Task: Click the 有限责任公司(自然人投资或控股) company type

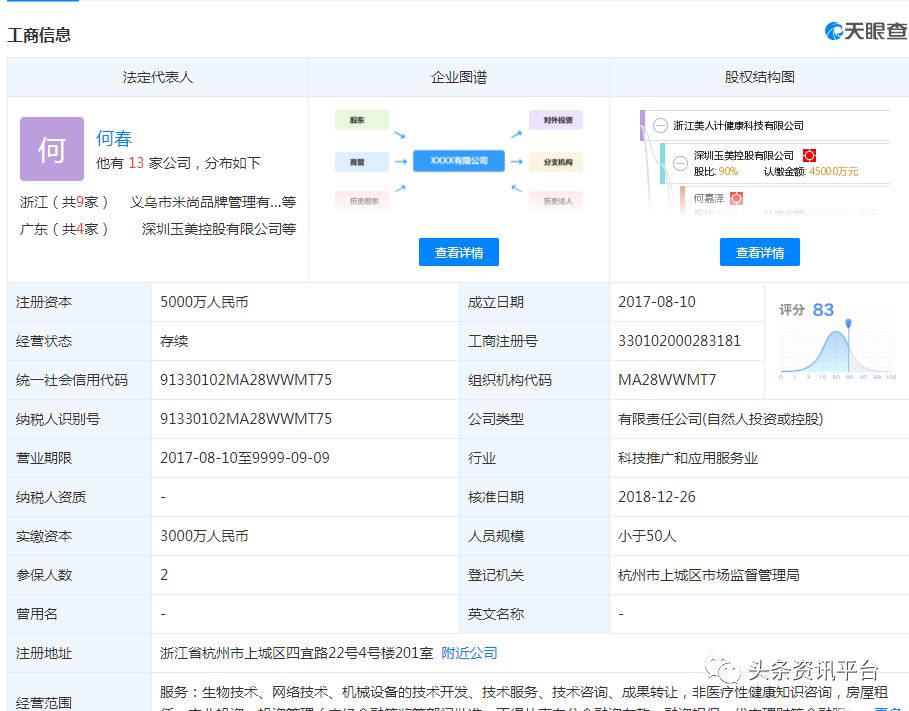Action: 720,419
